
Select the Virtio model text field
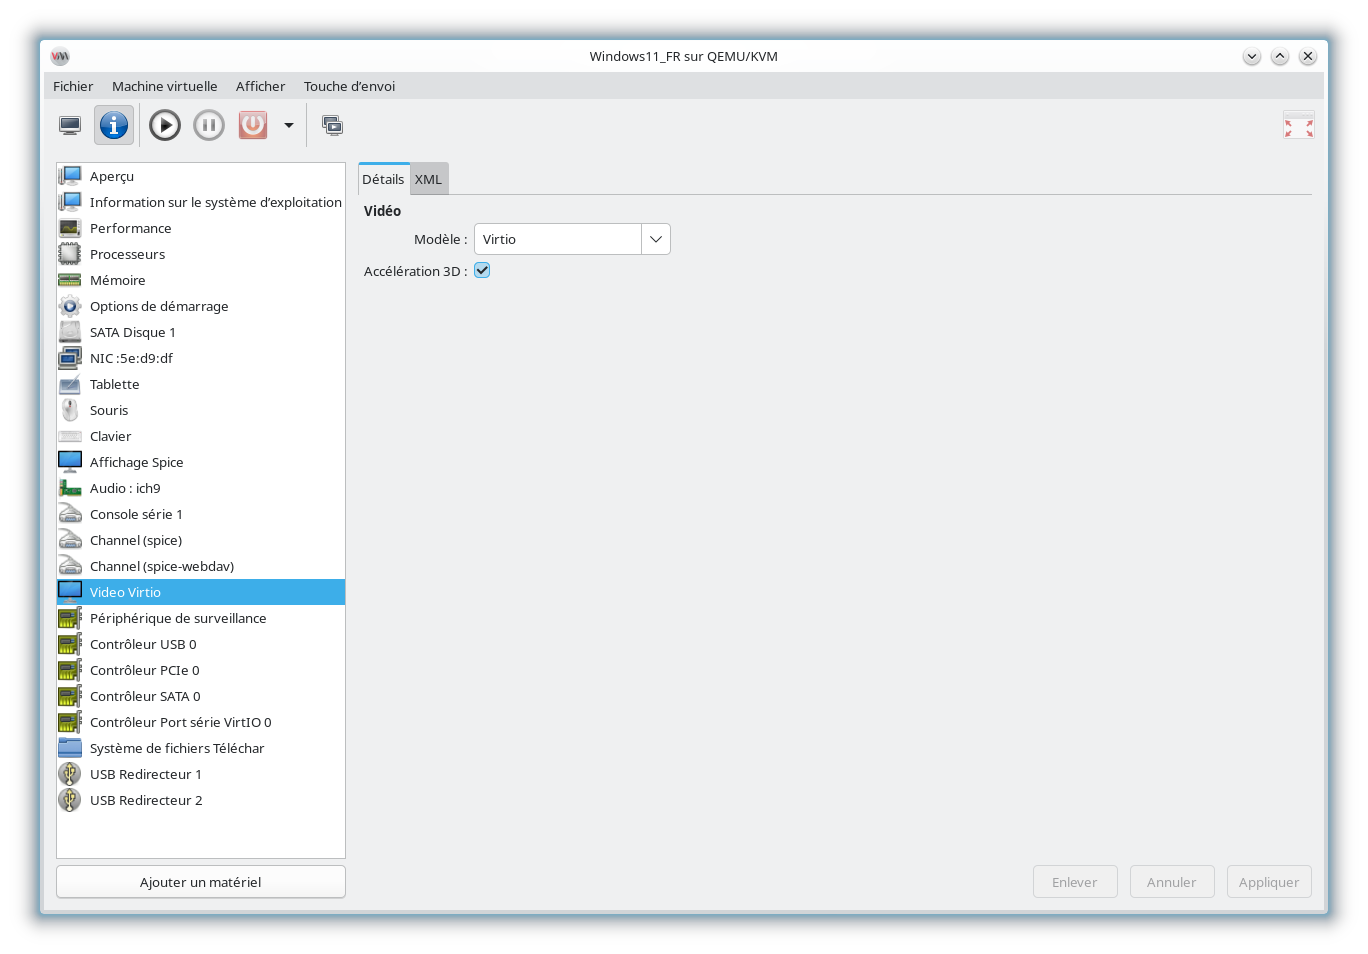click(x=558, y=239)
